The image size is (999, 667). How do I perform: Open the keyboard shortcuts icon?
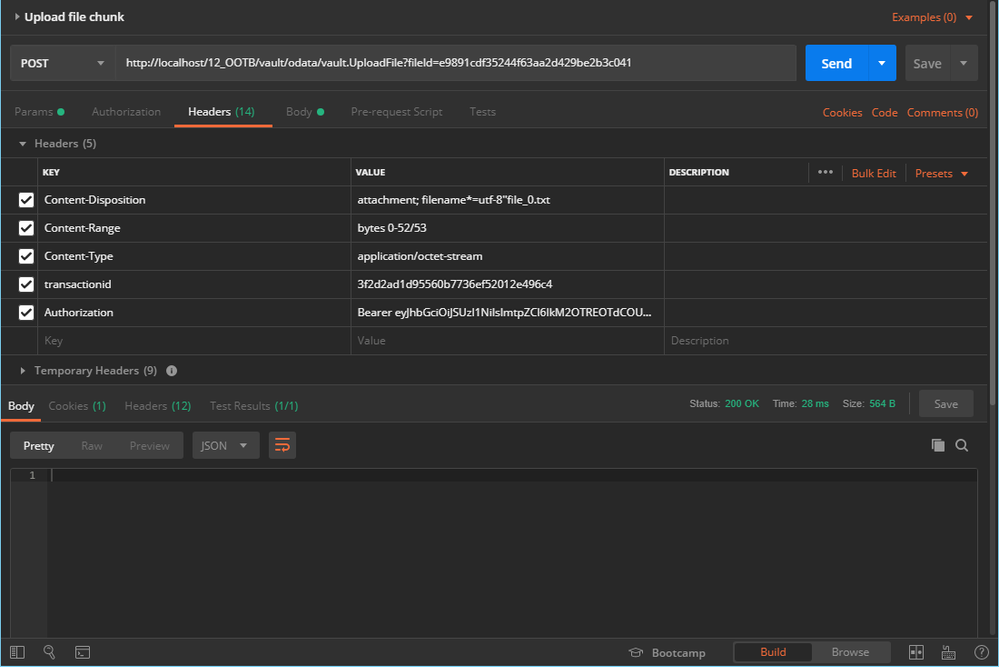[x=948, y=652]
